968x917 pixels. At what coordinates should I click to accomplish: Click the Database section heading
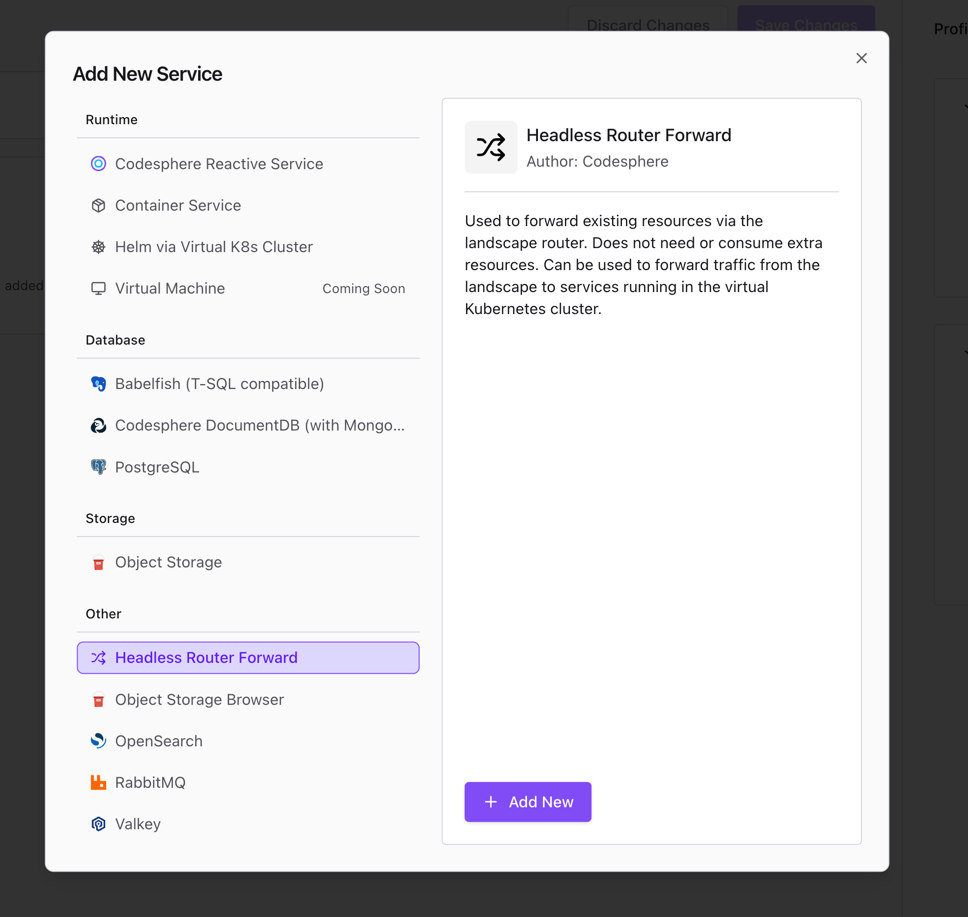point(115,340)
